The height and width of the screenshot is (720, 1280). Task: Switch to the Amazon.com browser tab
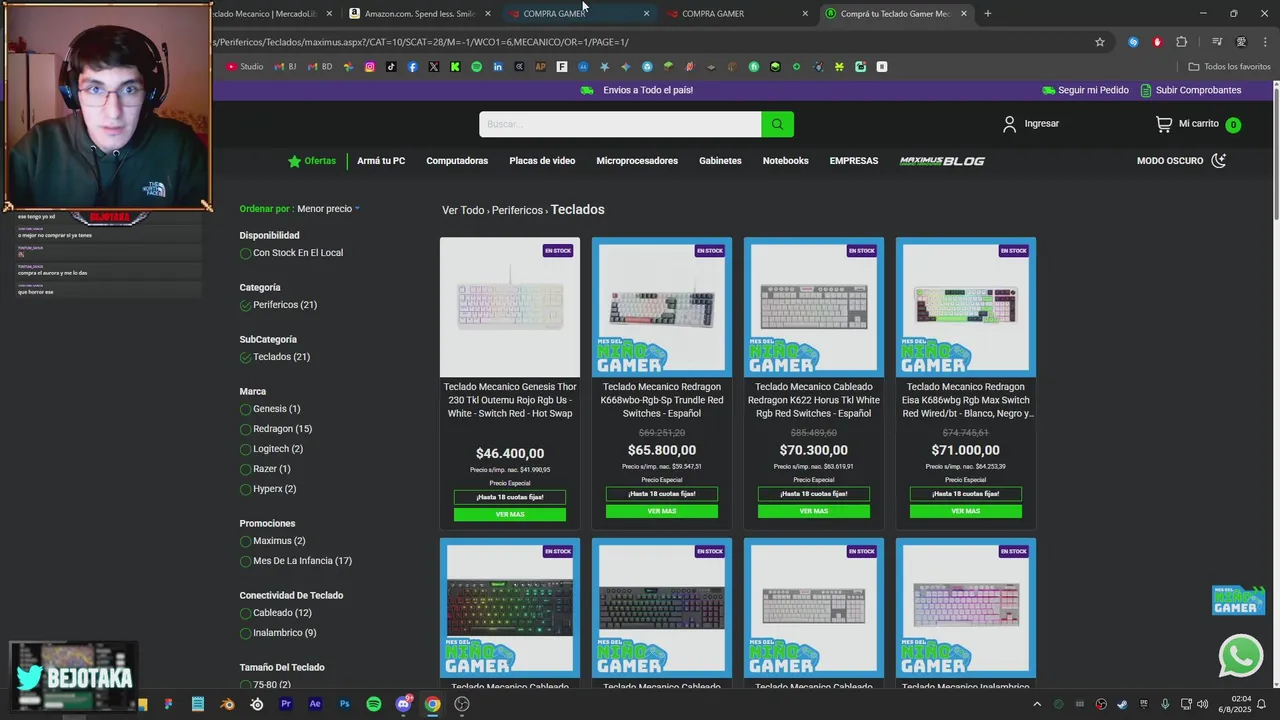tap(419, 14)
